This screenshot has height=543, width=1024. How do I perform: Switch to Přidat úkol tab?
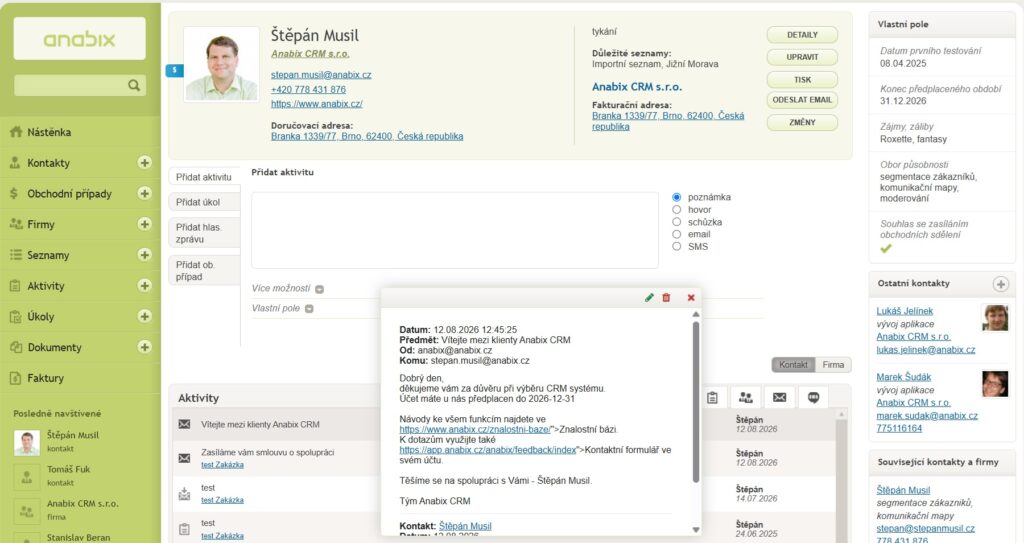pyautogui.click(x=204, y=202)
